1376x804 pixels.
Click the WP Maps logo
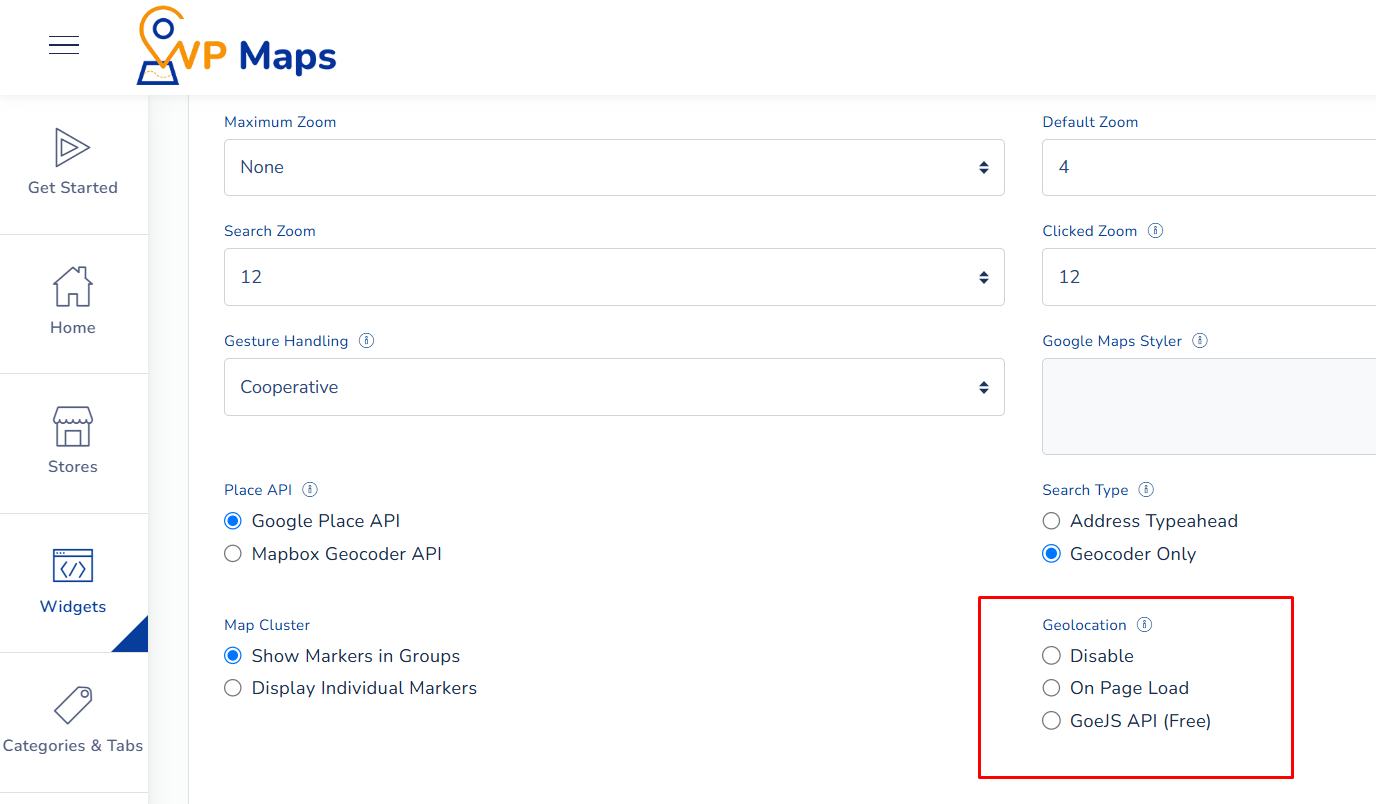pos(235,46)
